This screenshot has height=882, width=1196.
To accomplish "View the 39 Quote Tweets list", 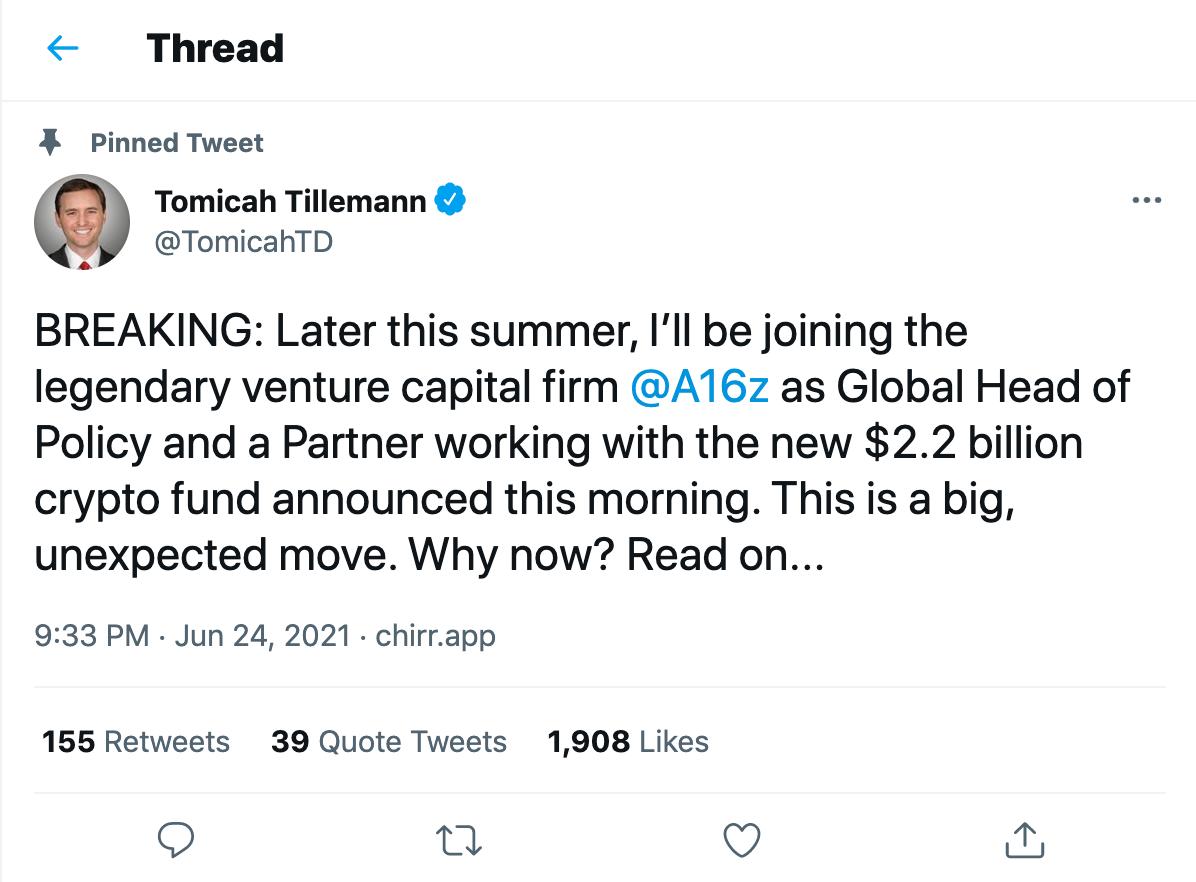I will pos(389,742).
